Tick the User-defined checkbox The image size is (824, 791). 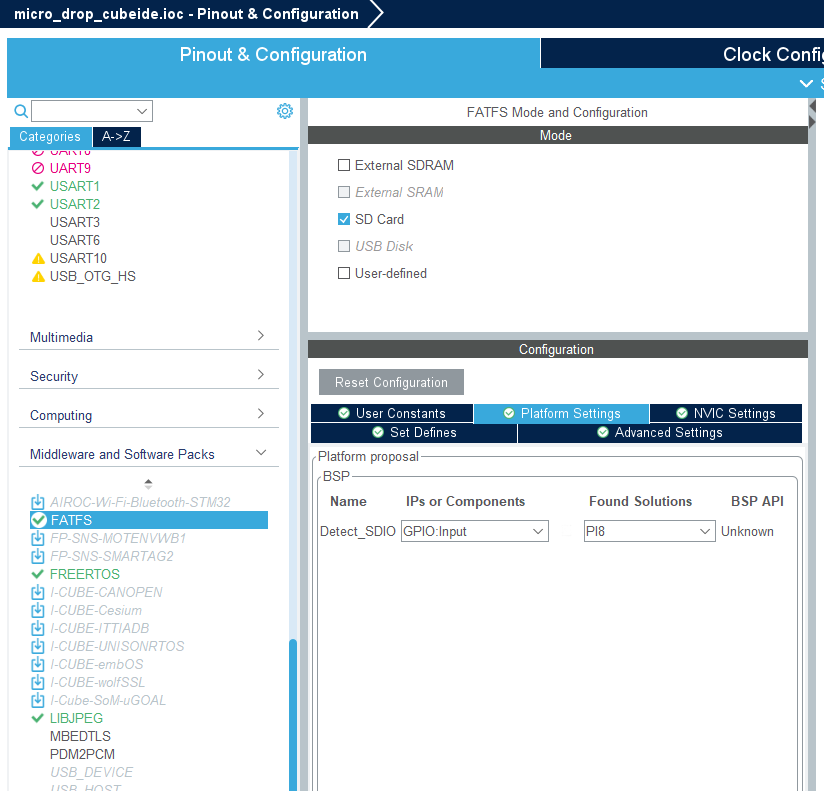tap(344, 273)
